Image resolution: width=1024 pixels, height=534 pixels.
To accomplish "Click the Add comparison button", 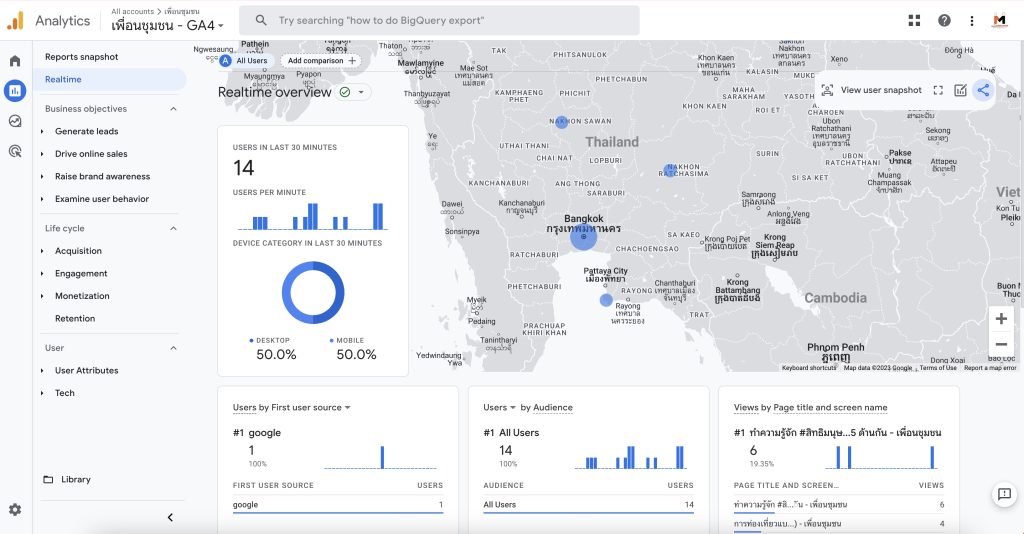I will coord(321,61).
